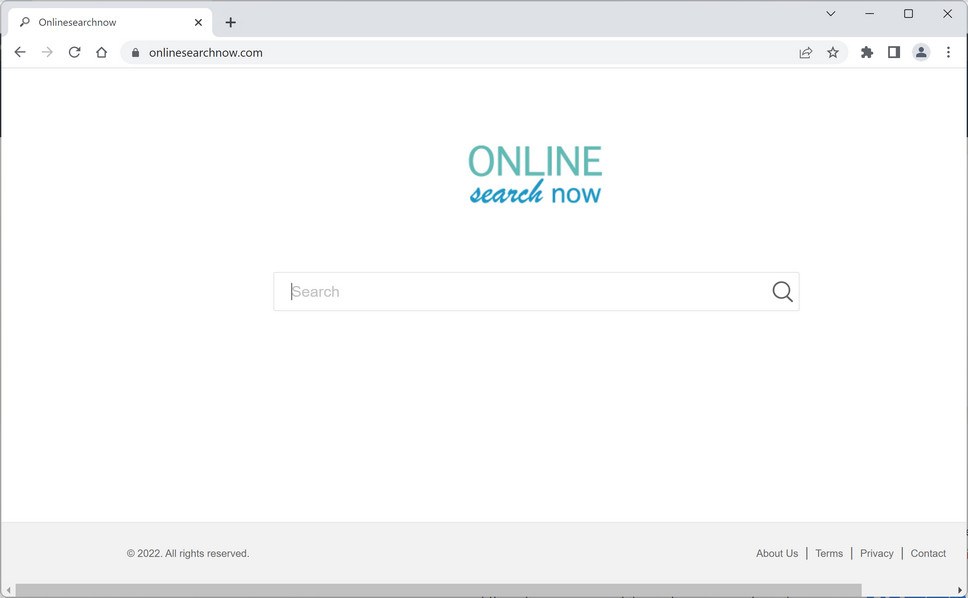968x598 pixels.
Task: Open the Privacy footer link
Action: click(x=877, y=554)
